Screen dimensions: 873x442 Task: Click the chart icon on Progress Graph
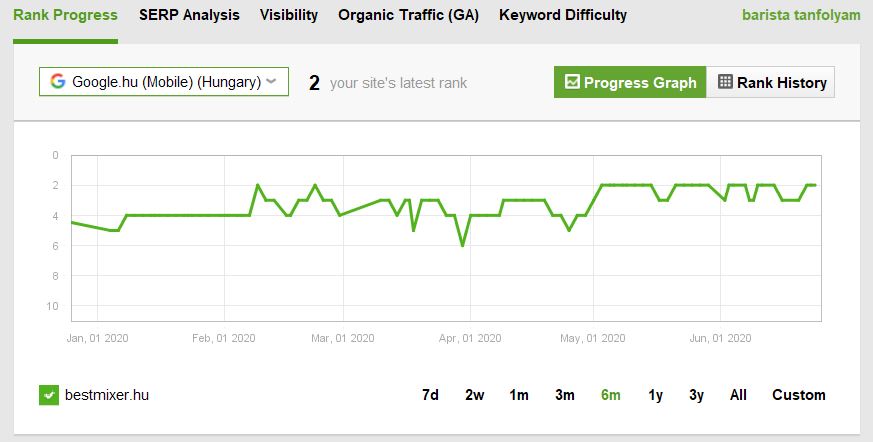(572, 81)
